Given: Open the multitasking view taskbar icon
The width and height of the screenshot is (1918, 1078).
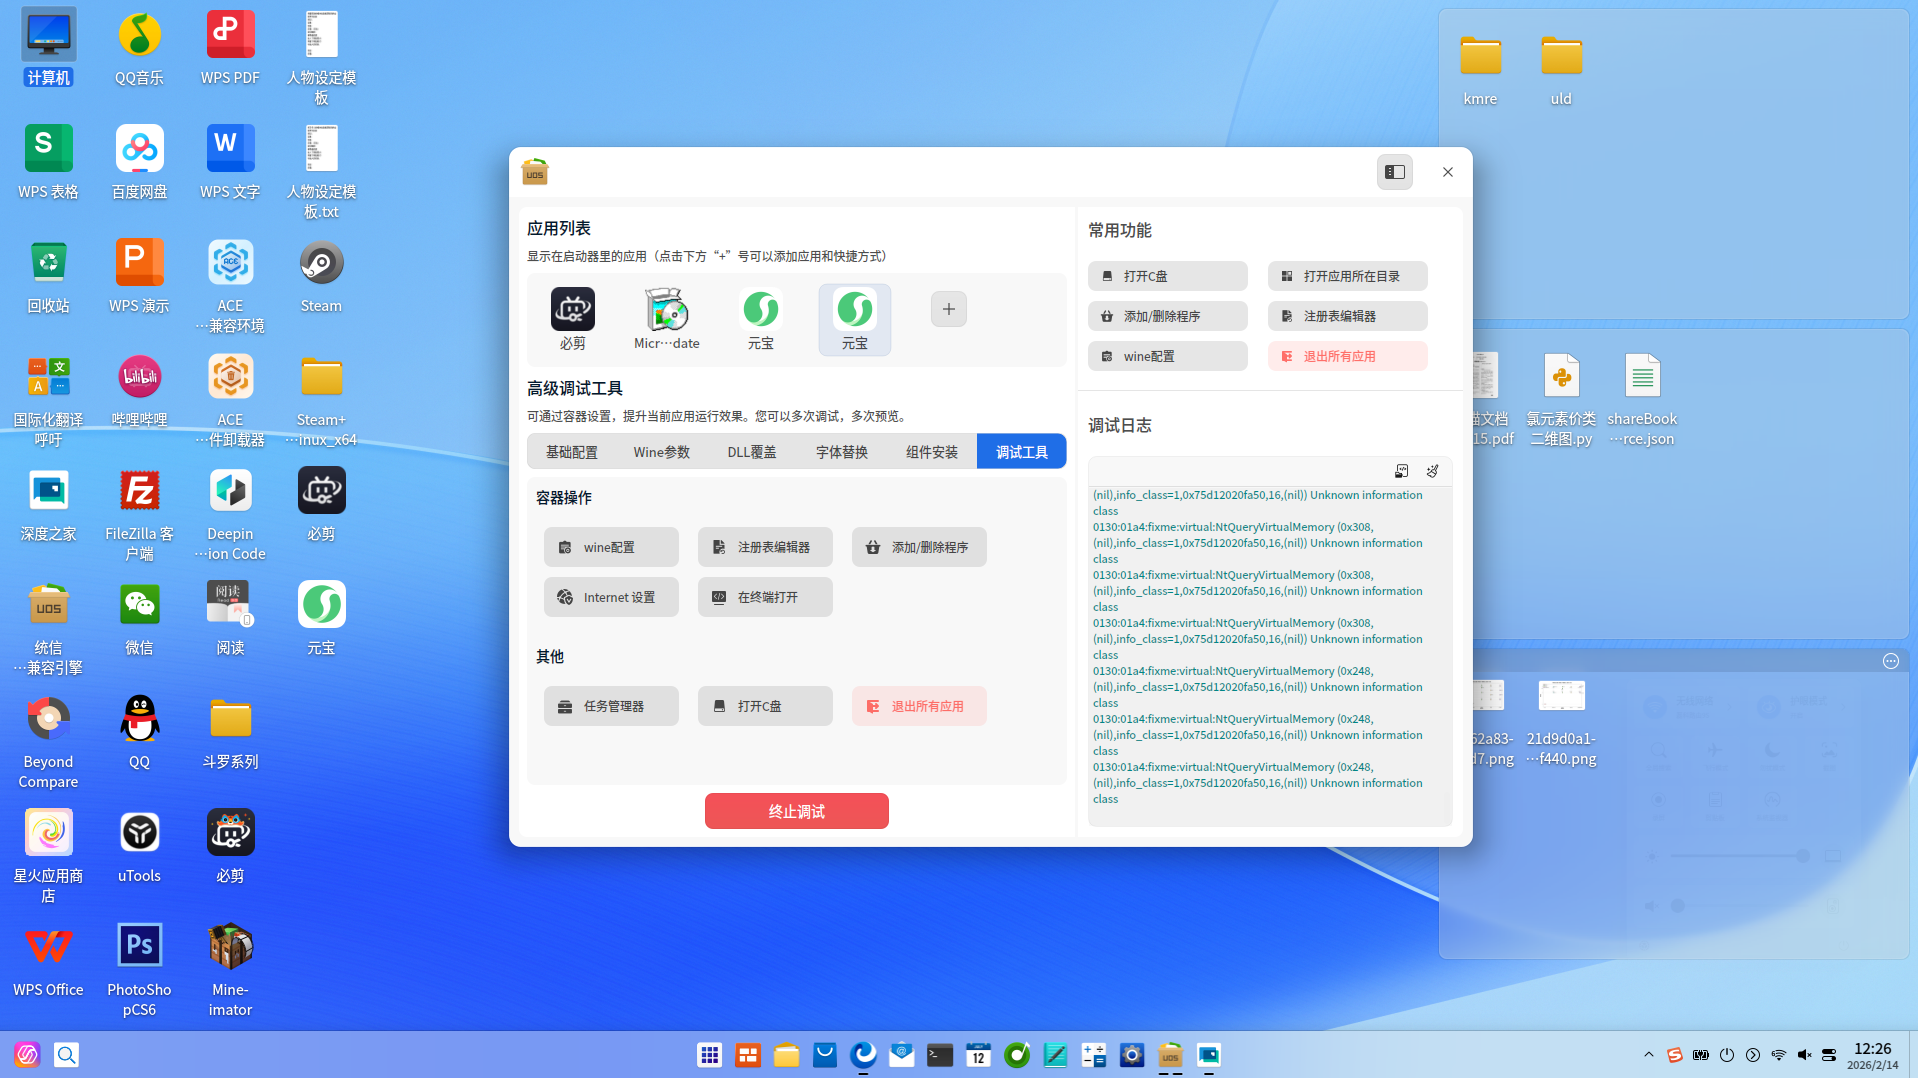Looking at the screenshot, I should coord(748,1055).
